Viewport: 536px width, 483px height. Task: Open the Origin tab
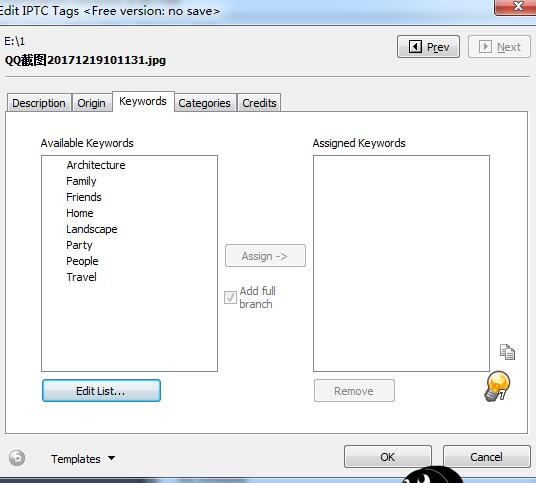91,103
